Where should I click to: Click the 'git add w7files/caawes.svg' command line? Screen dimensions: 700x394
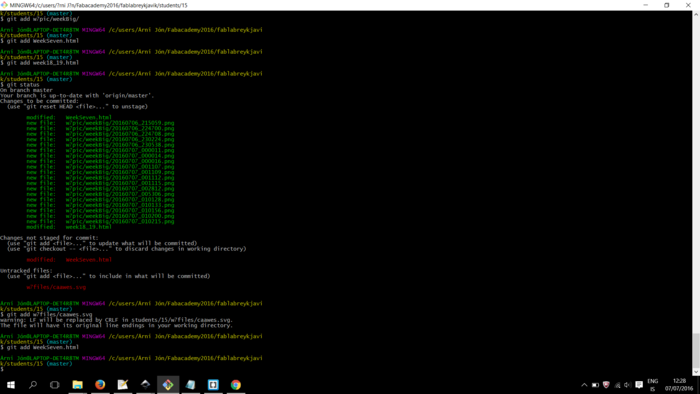[46, 314]
